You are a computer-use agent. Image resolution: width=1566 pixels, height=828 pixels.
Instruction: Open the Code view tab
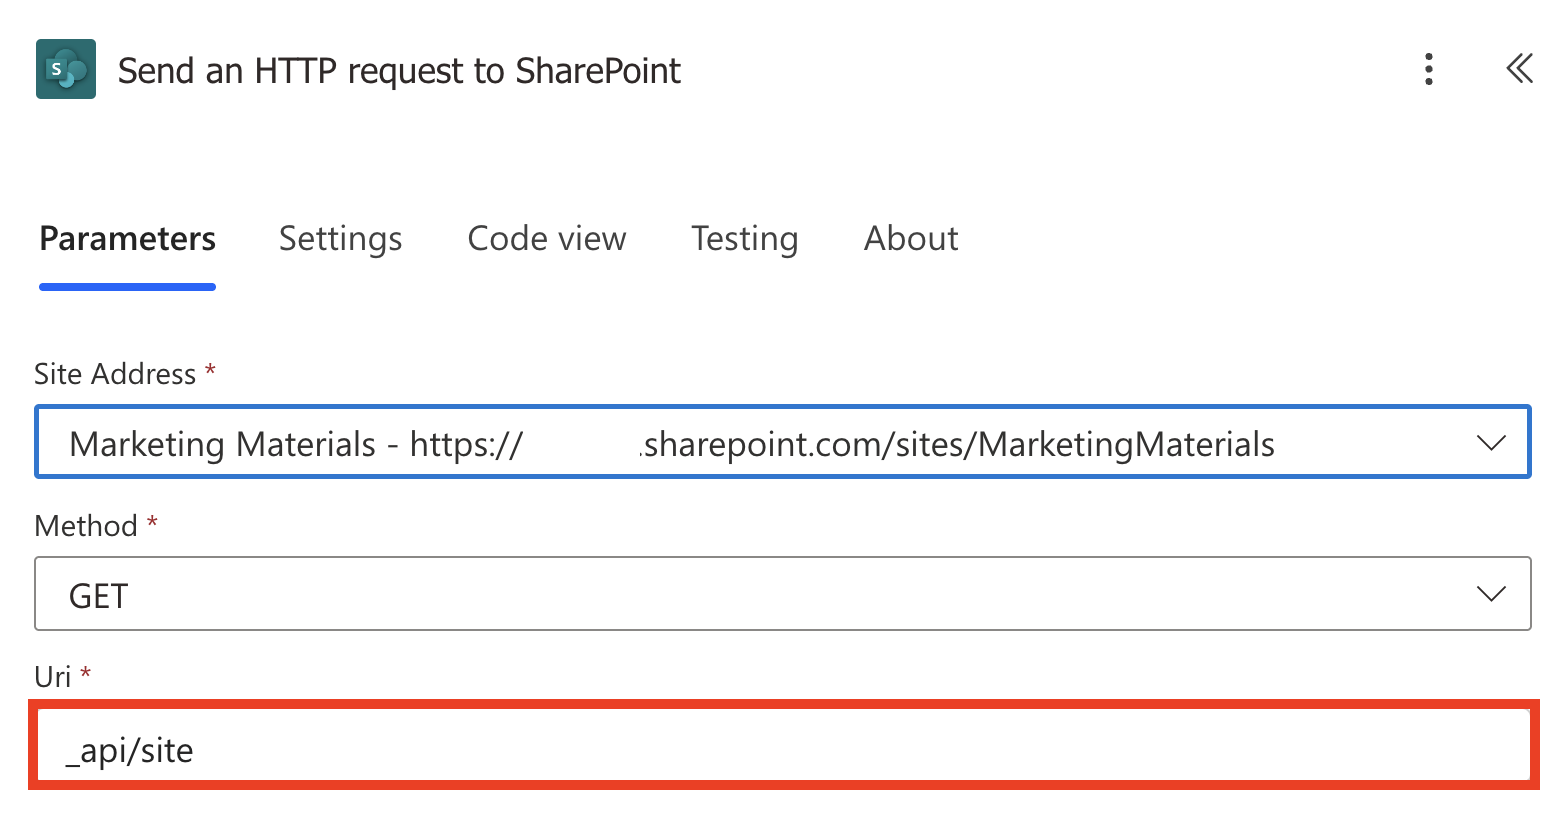click(x=547, y=239)
